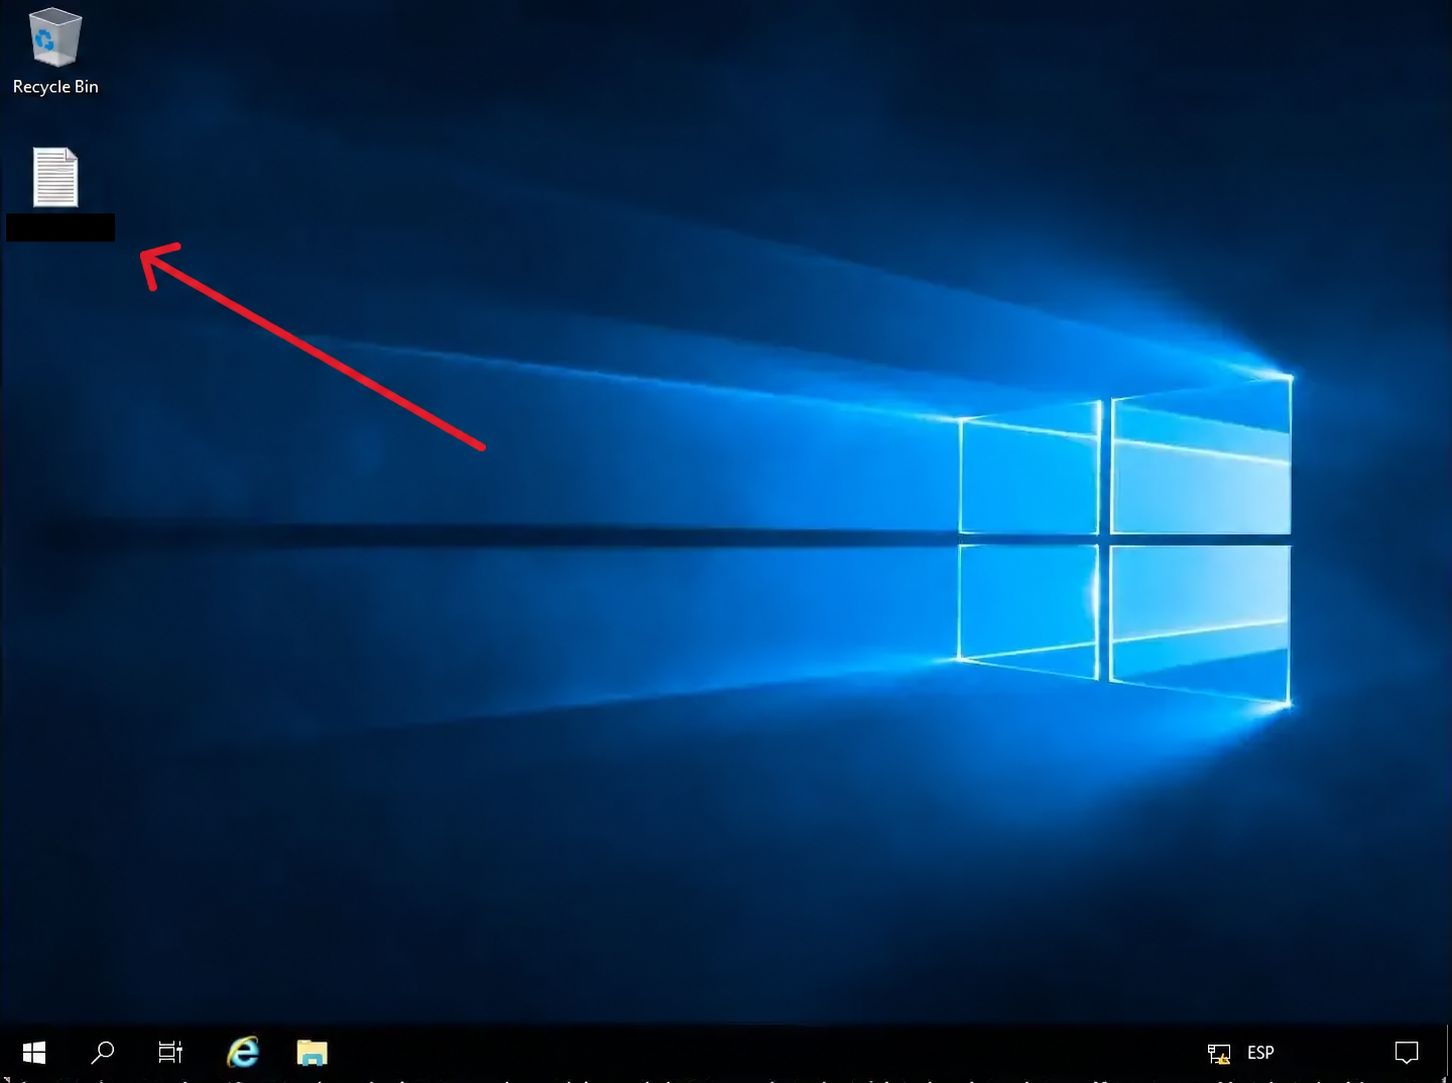Click the network status tray icon
Image resolution: width=1452 pixels, height=1083 pixels.
[1219, 1053]
